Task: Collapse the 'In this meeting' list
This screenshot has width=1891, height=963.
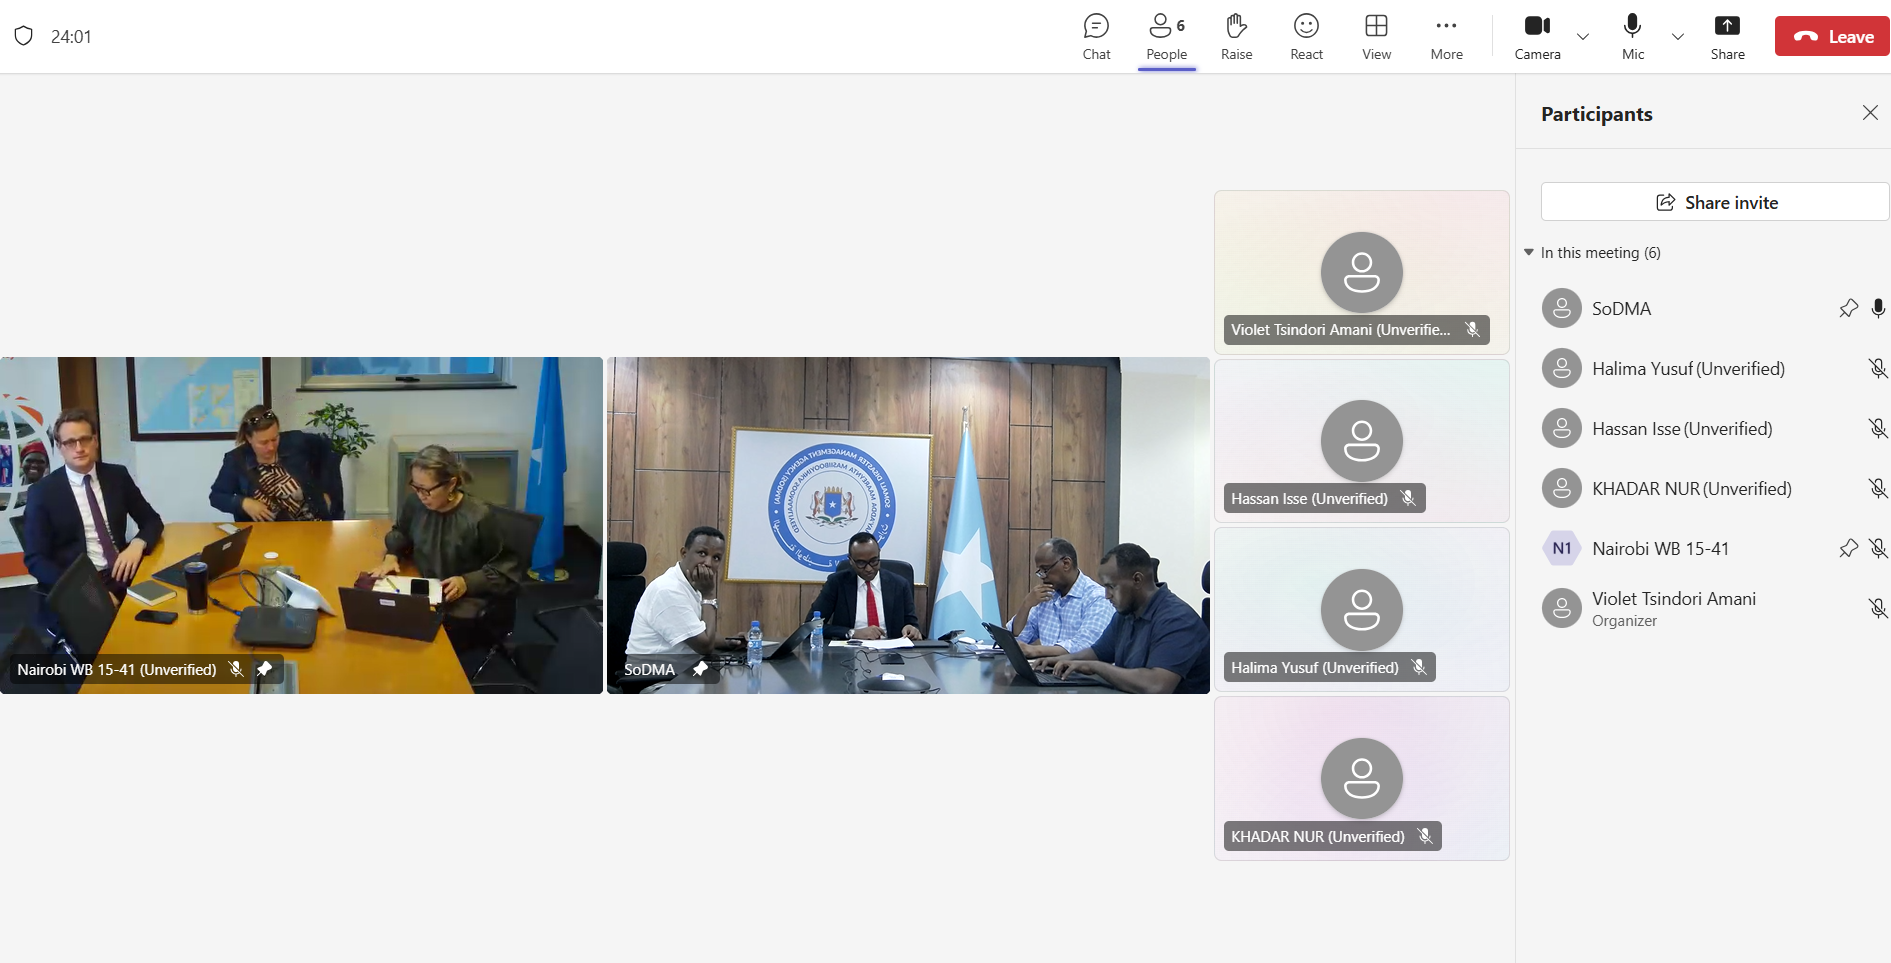Action: 1529,253
